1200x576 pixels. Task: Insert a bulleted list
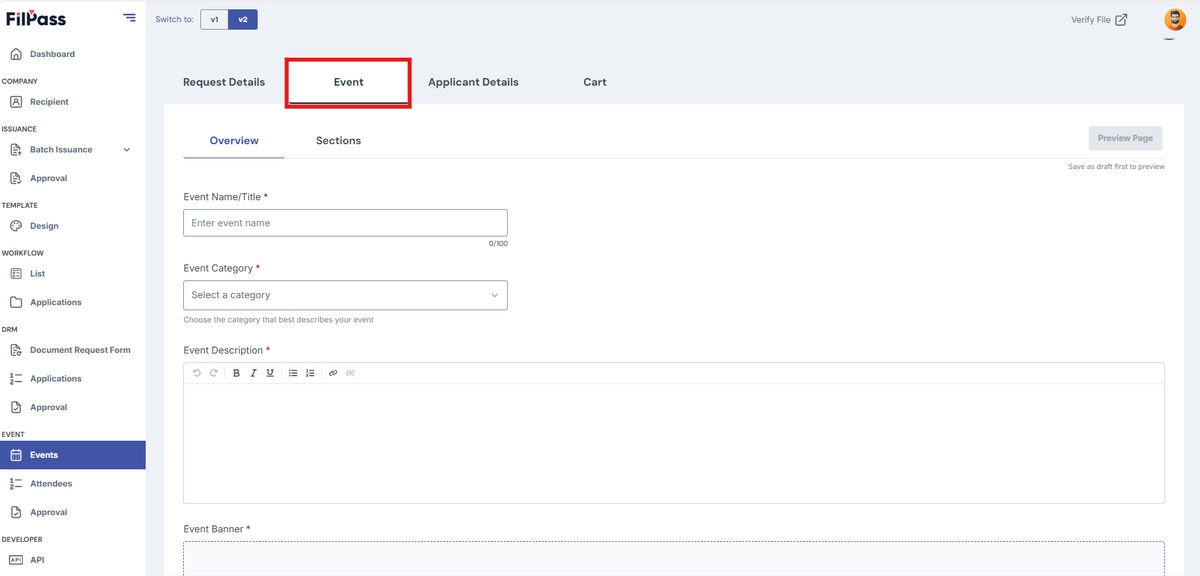click(x=293, y=373)
